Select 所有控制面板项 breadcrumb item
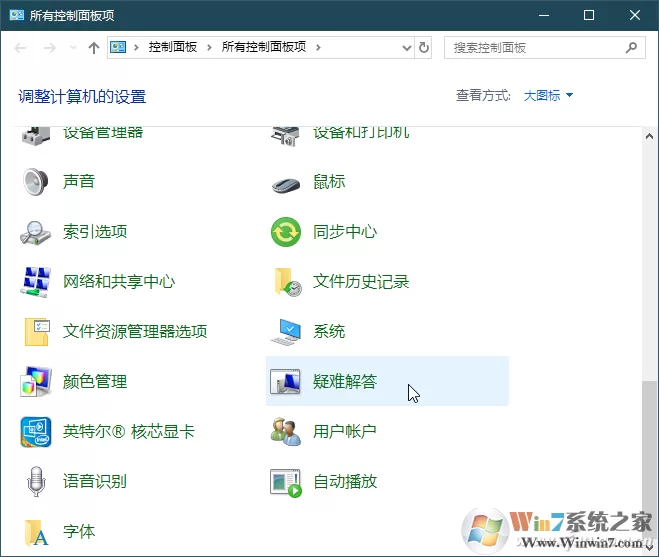This screenshot has width=659, height=557. 264,47
